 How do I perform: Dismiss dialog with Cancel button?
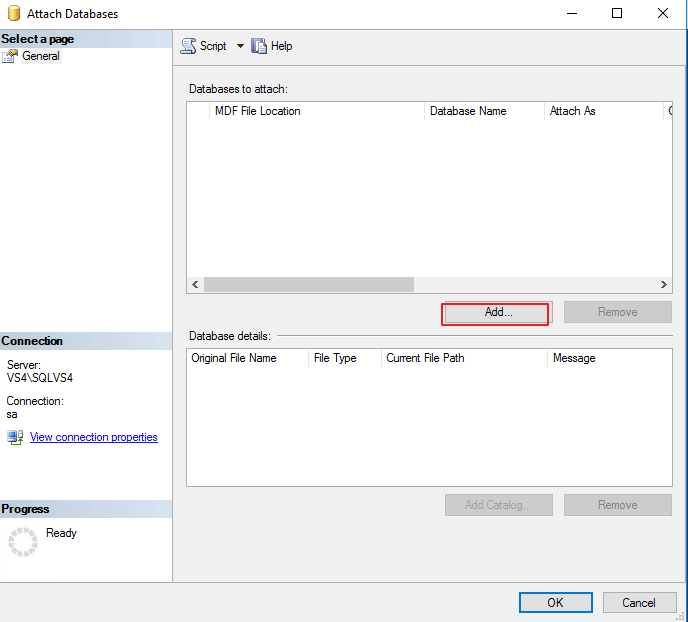click(639, 603)
